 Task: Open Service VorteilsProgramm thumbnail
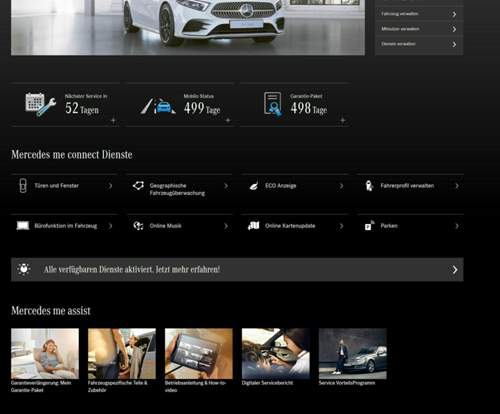[353, 353]
